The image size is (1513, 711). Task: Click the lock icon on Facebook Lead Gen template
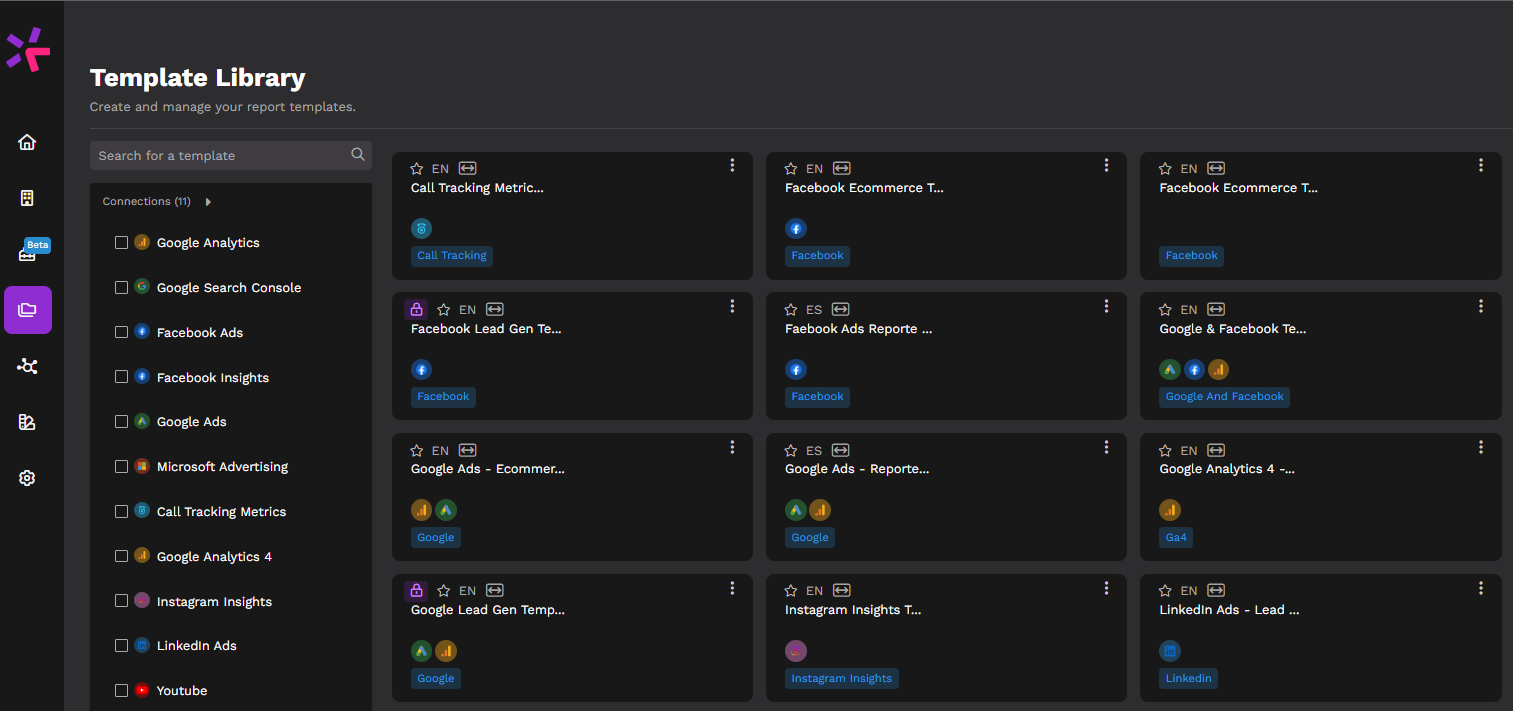pyautogui.click(x=417, y=310)
